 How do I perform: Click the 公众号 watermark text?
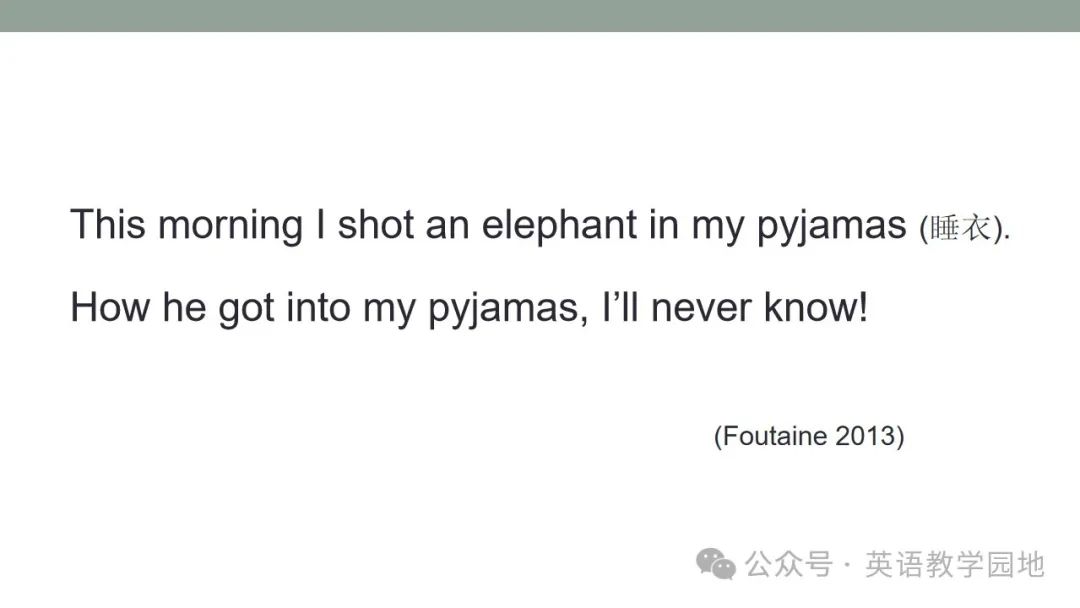(x=789, y=565)
